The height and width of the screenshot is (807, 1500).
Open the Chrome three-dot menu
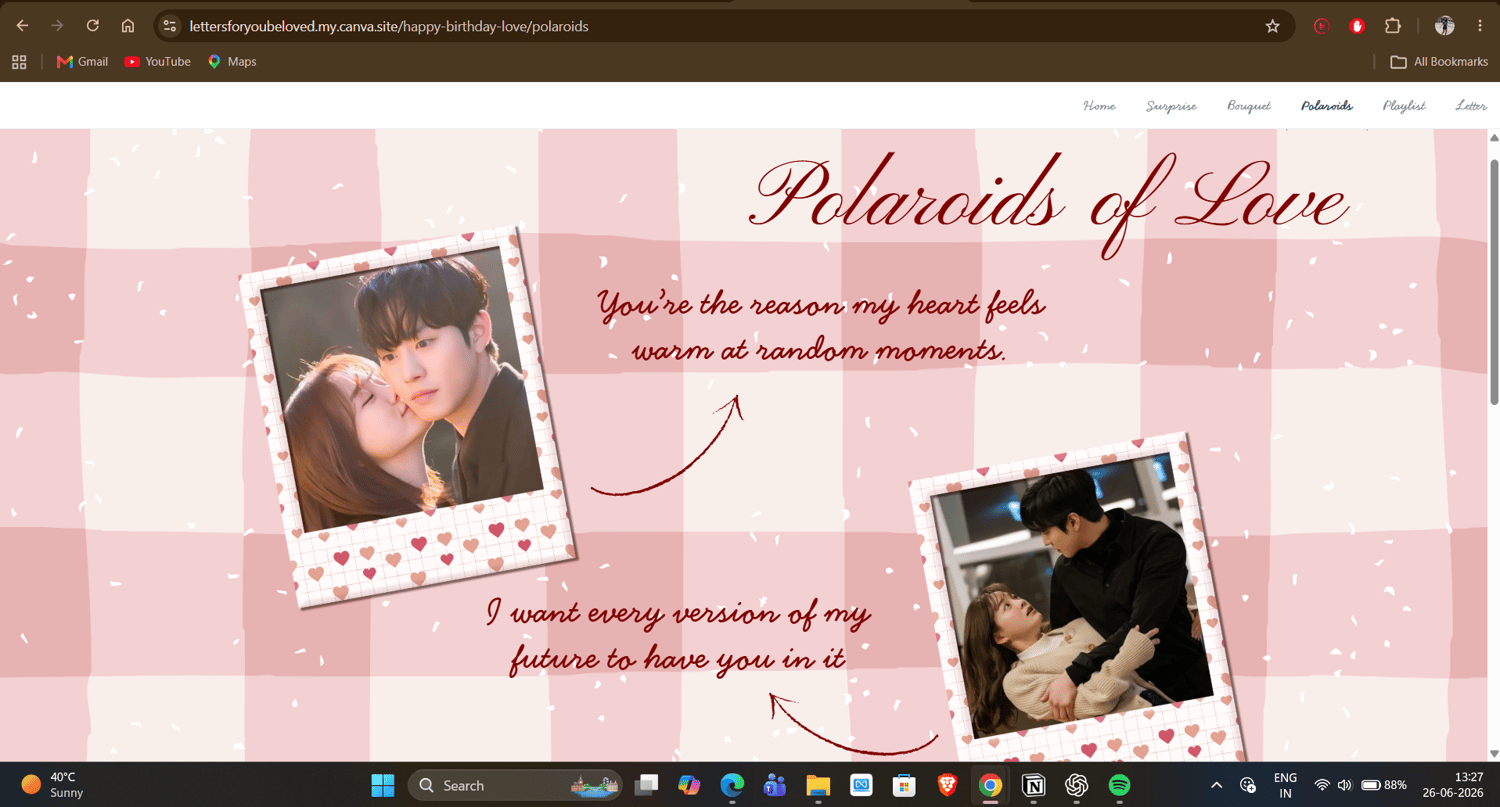(x=1480, y=26)
